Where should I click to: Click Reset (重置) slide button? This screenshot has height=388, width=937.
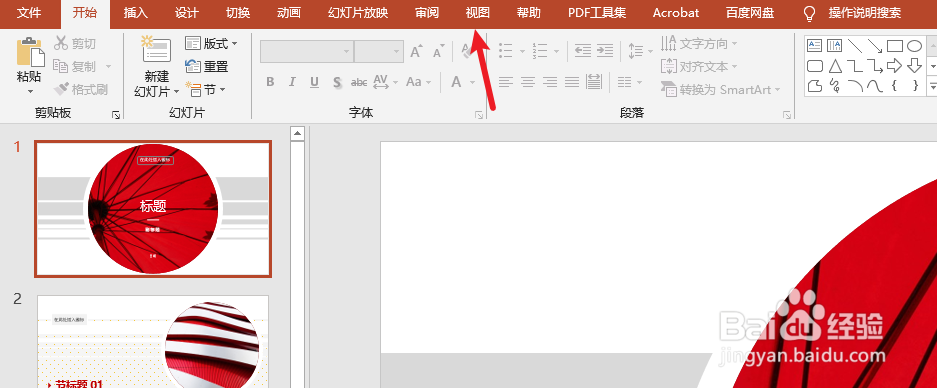207,66
